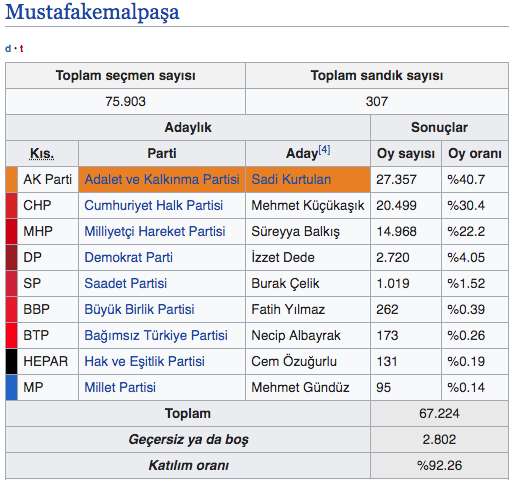Viewport: 509px width, 480px height.
Task: Select candidate name Mehmet Gündüz
Action: [300, 387]
